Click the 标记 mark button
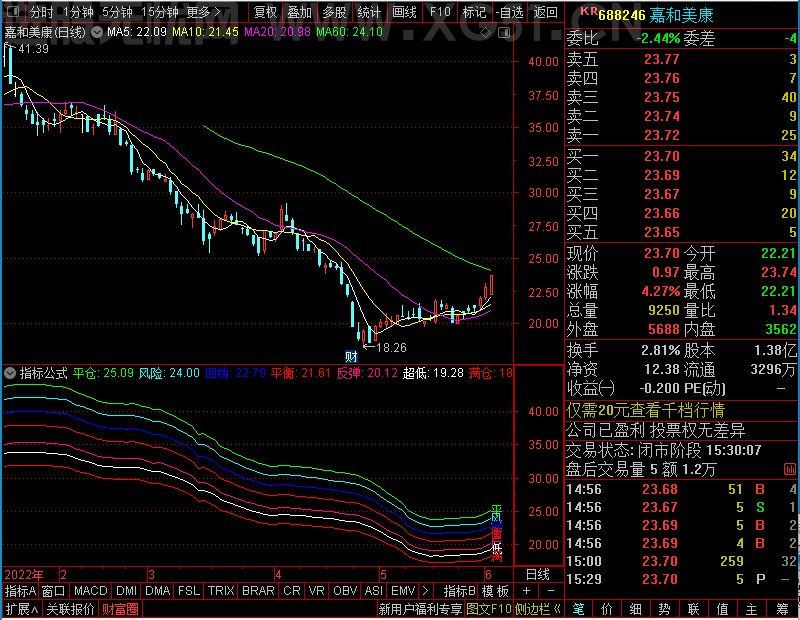Screen dimensions: 800x620 [474, 12]
